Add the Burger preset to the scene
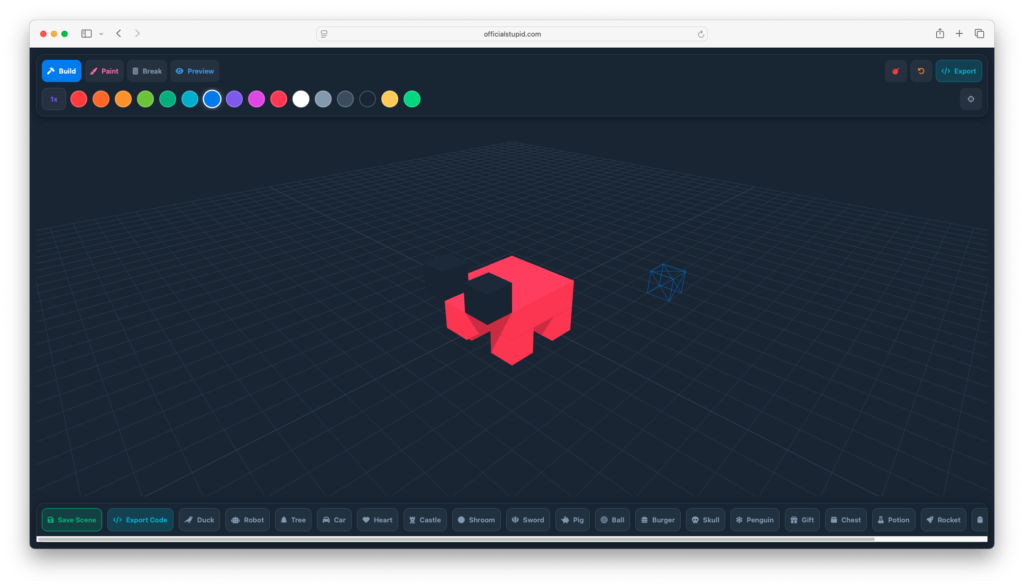The image size is (1024, 588). [657, 519]
